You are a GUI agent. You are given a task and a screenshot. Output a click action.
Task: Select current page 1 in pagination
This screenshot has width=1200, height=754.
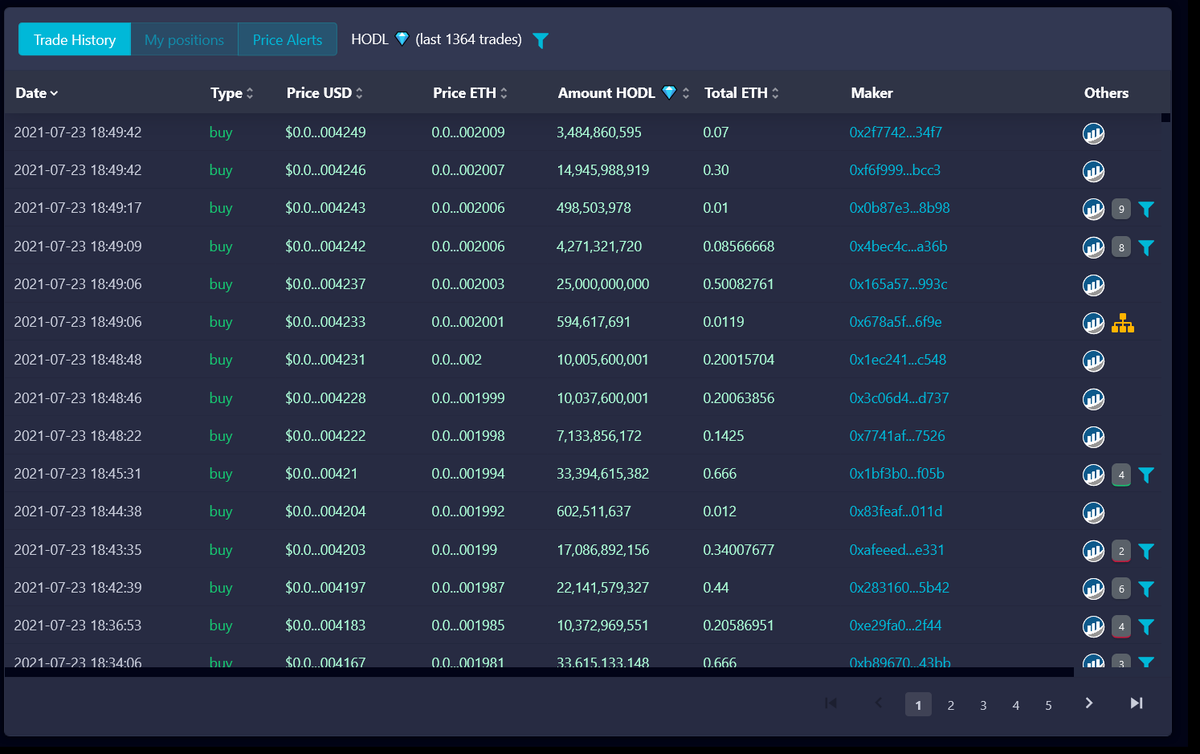[918, 705]
